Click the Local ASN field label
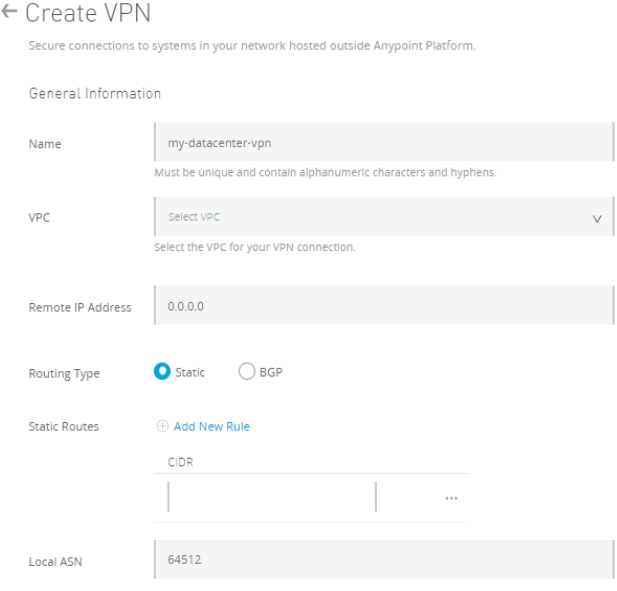 [56, 562]
